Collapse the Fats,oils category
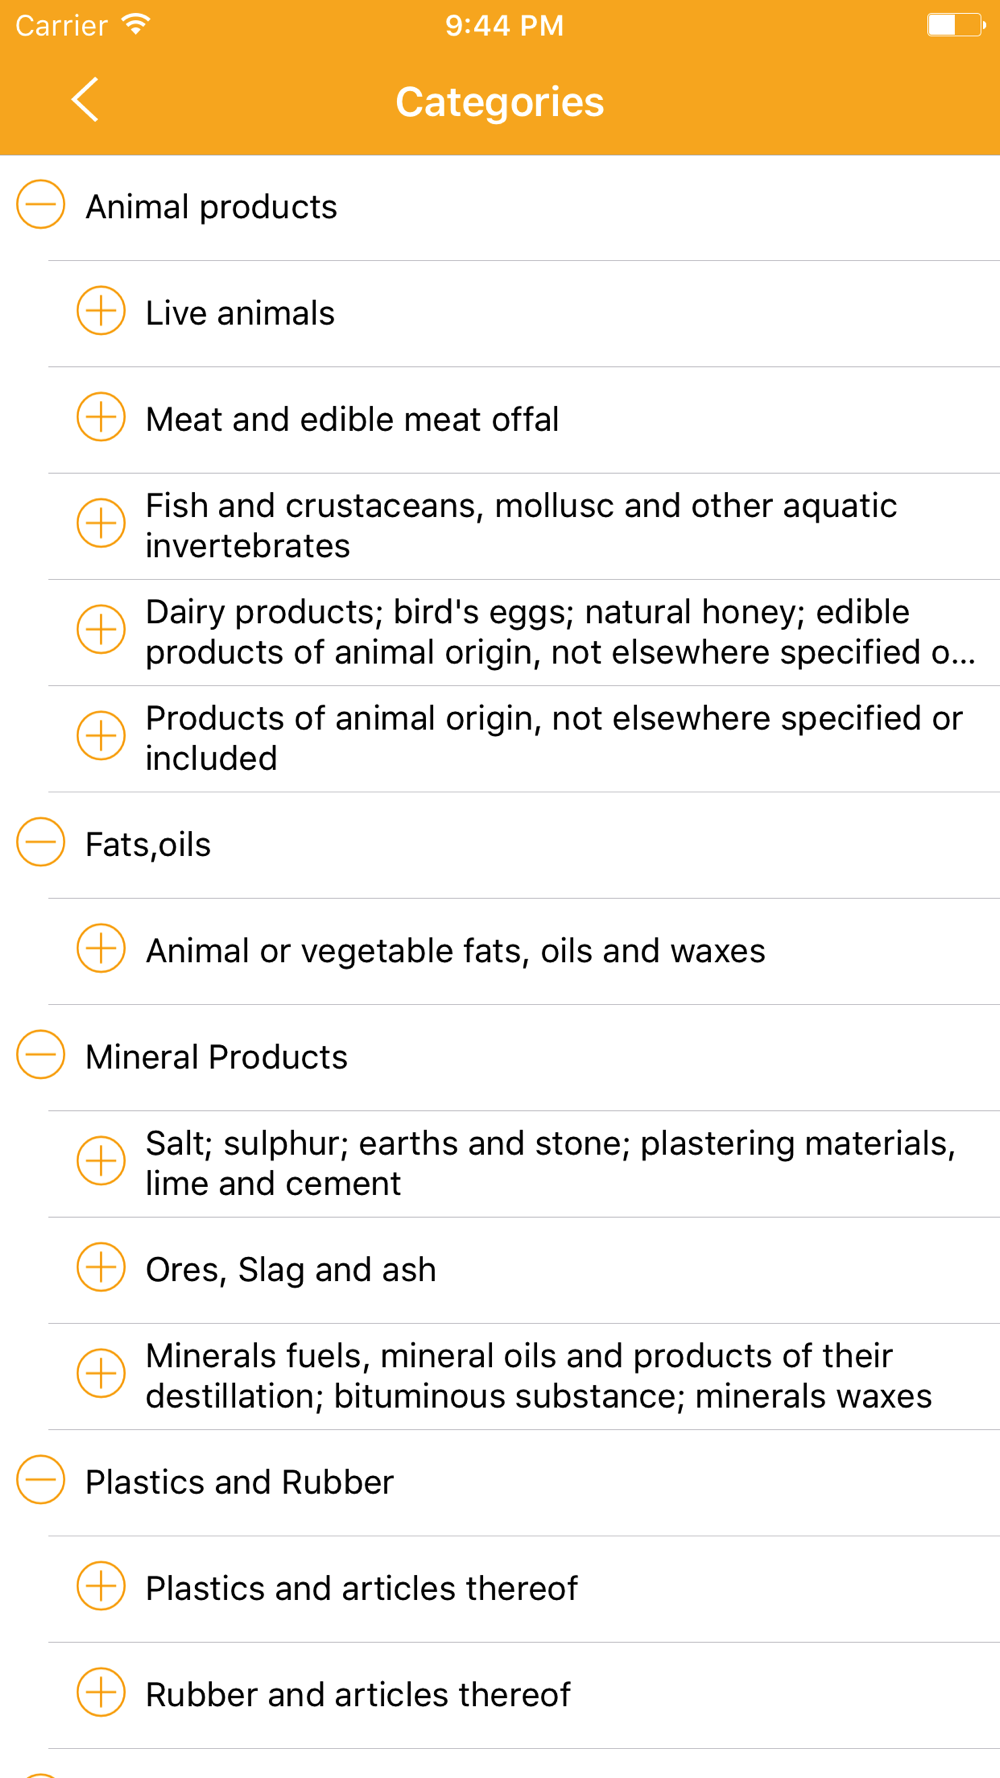This screenshot has width=1000, height=1778. pos(41,843)
